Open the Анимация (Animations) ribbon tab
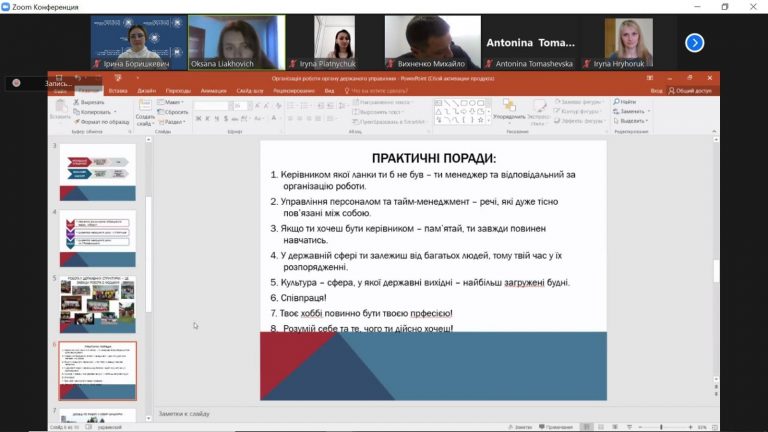 click(214, 91)
